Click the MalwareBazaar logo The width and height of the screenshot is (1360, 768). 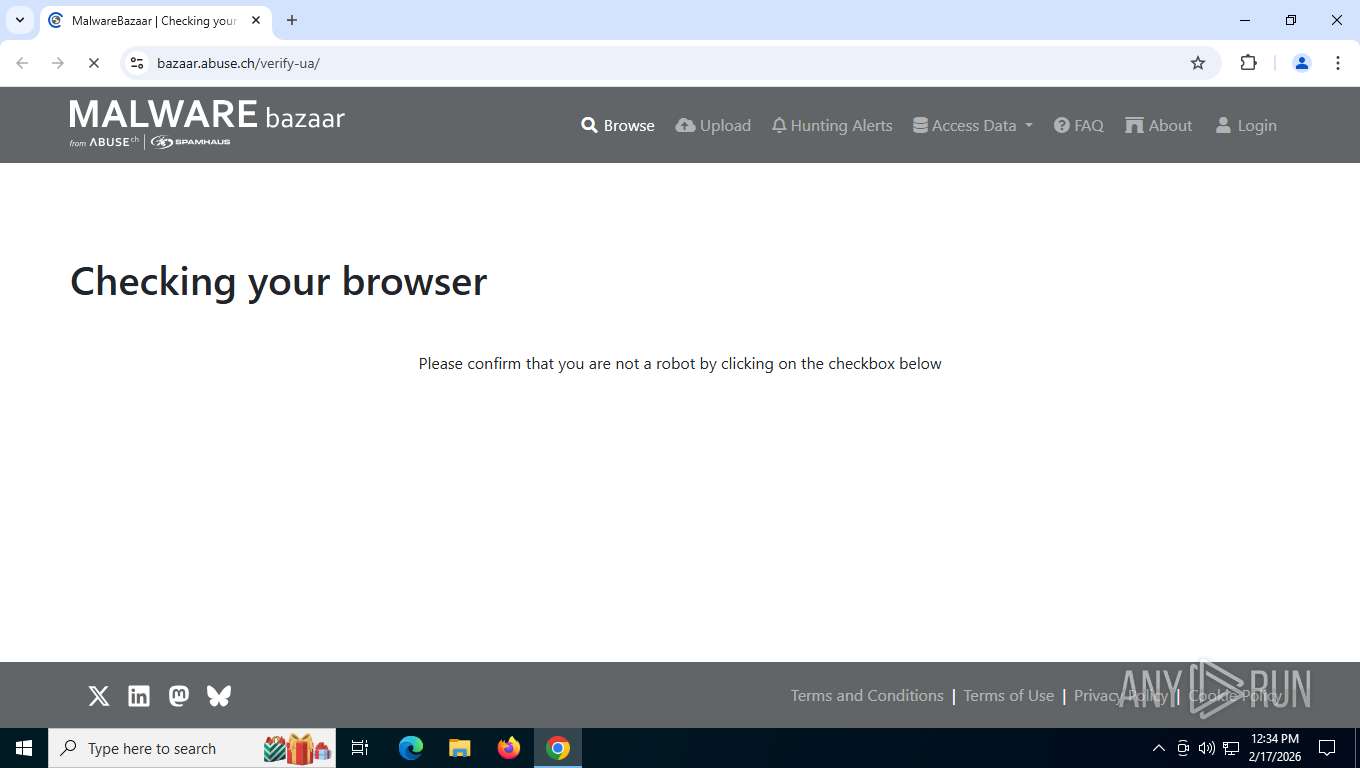(x=207, y=124)
